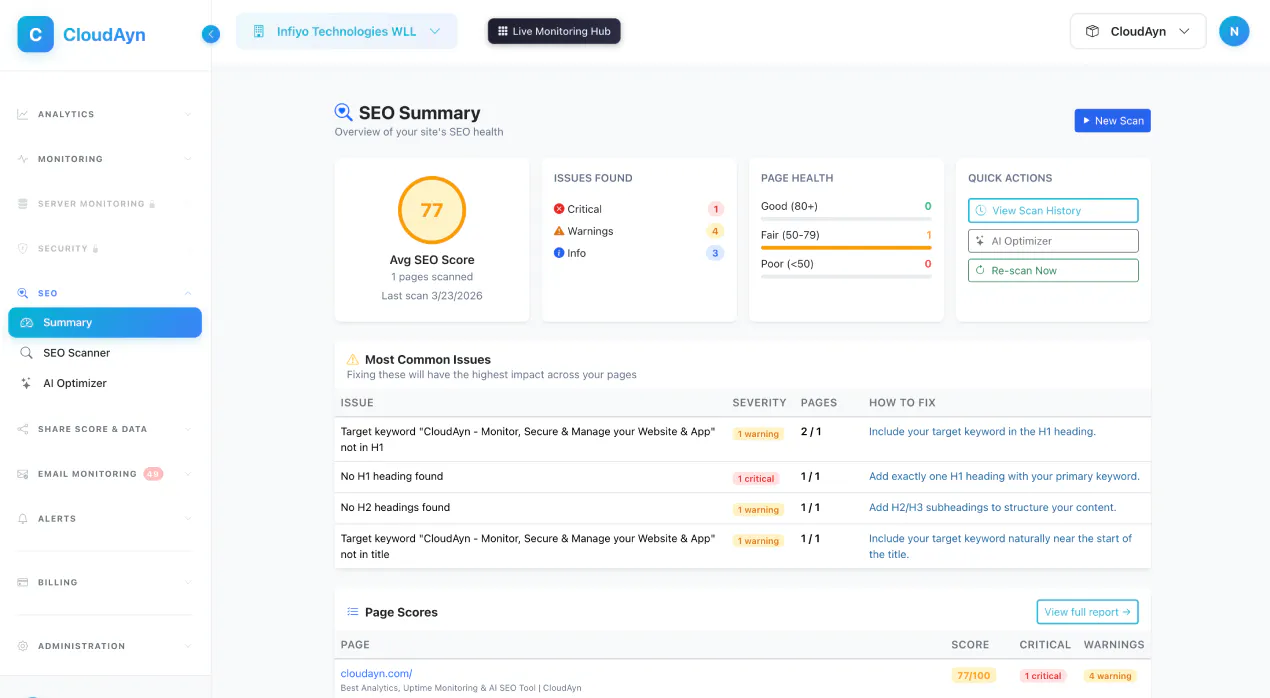Open the AI Optimizer sidebar item
Image resolution: width=1270 pixels, height=698 pixels.
[x=105, y=383]
